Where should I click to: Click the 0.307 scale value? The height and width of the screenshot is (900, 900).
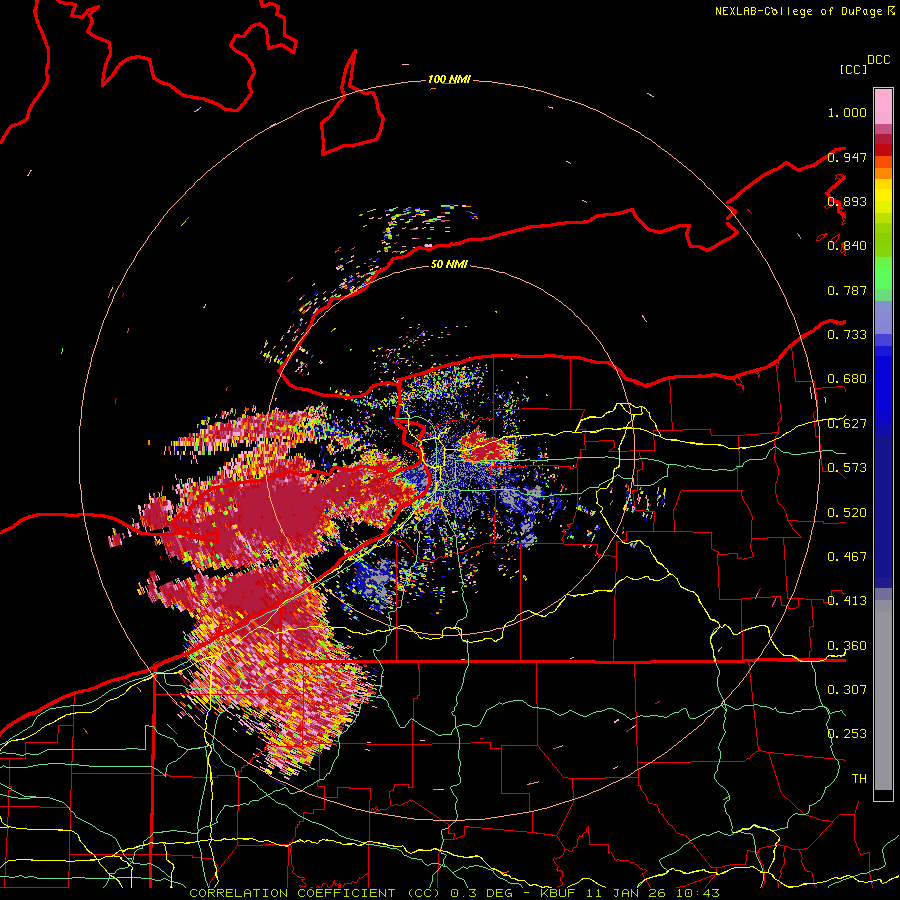pos(847,690)
